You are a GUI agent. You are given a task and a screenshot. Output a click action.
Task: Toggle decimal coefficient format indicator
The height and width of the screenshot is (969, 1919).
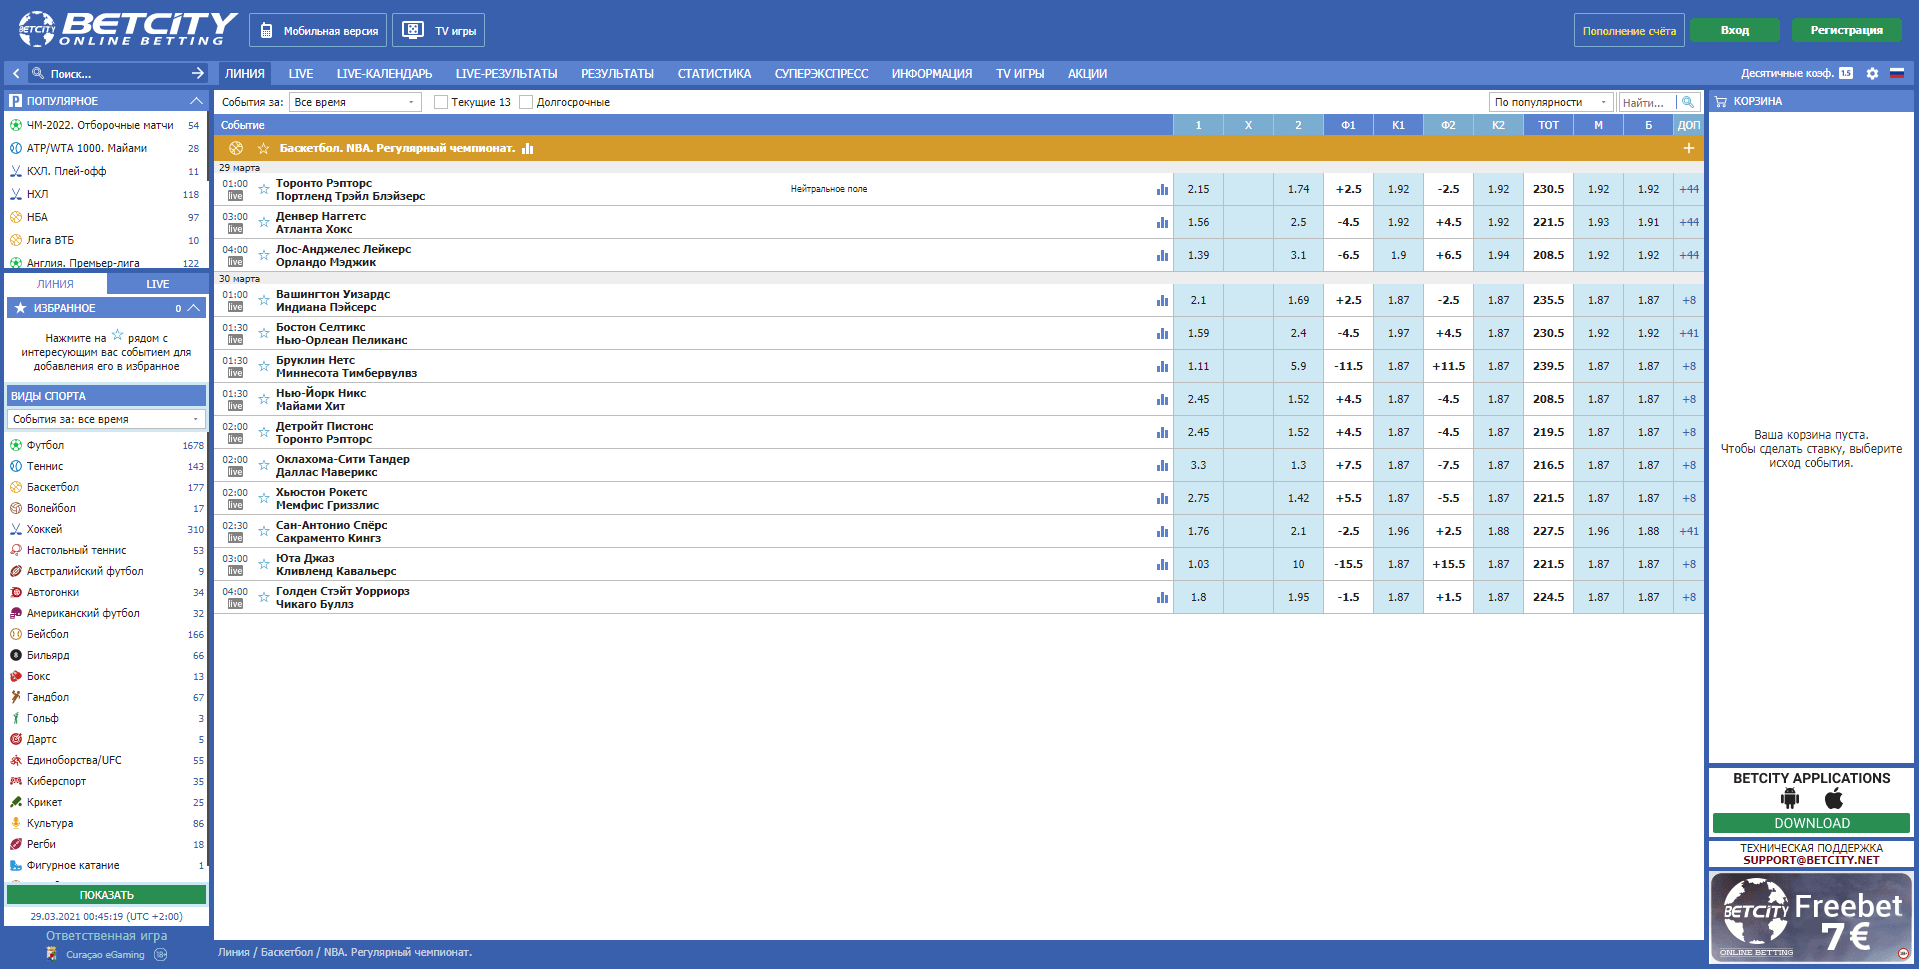[1846, 73]
